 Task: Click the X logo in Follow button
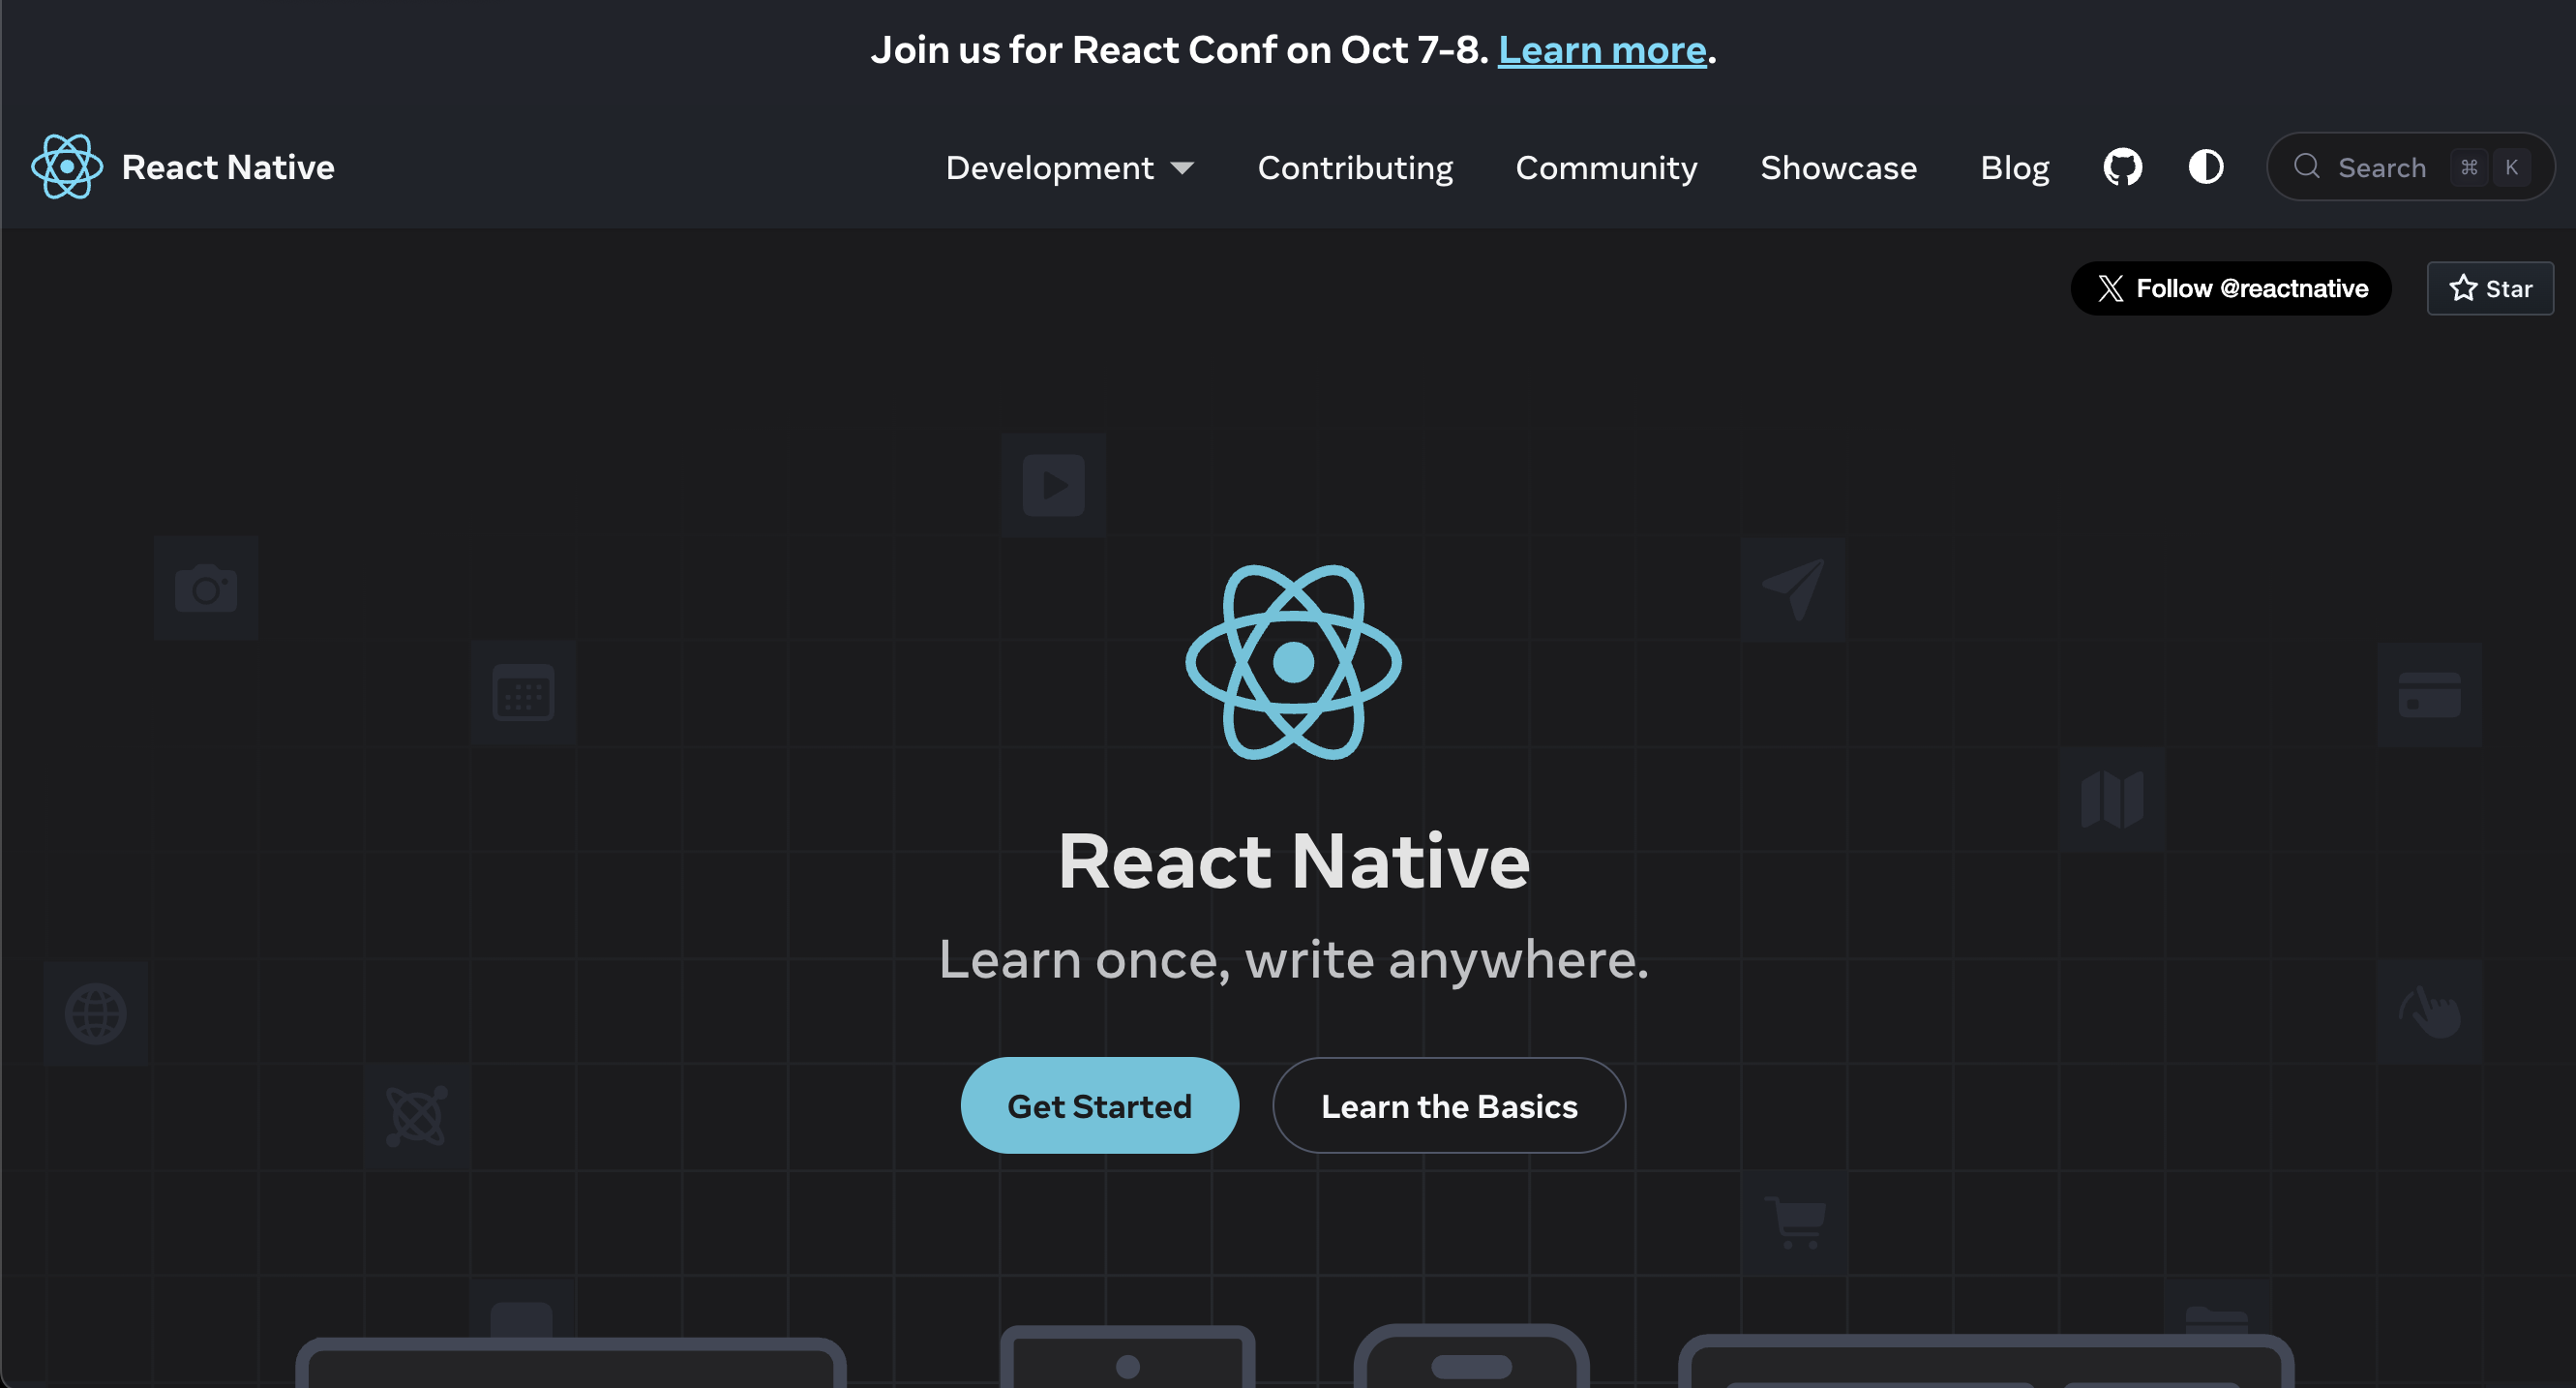pyautogui.click(x=2110, y=288)
